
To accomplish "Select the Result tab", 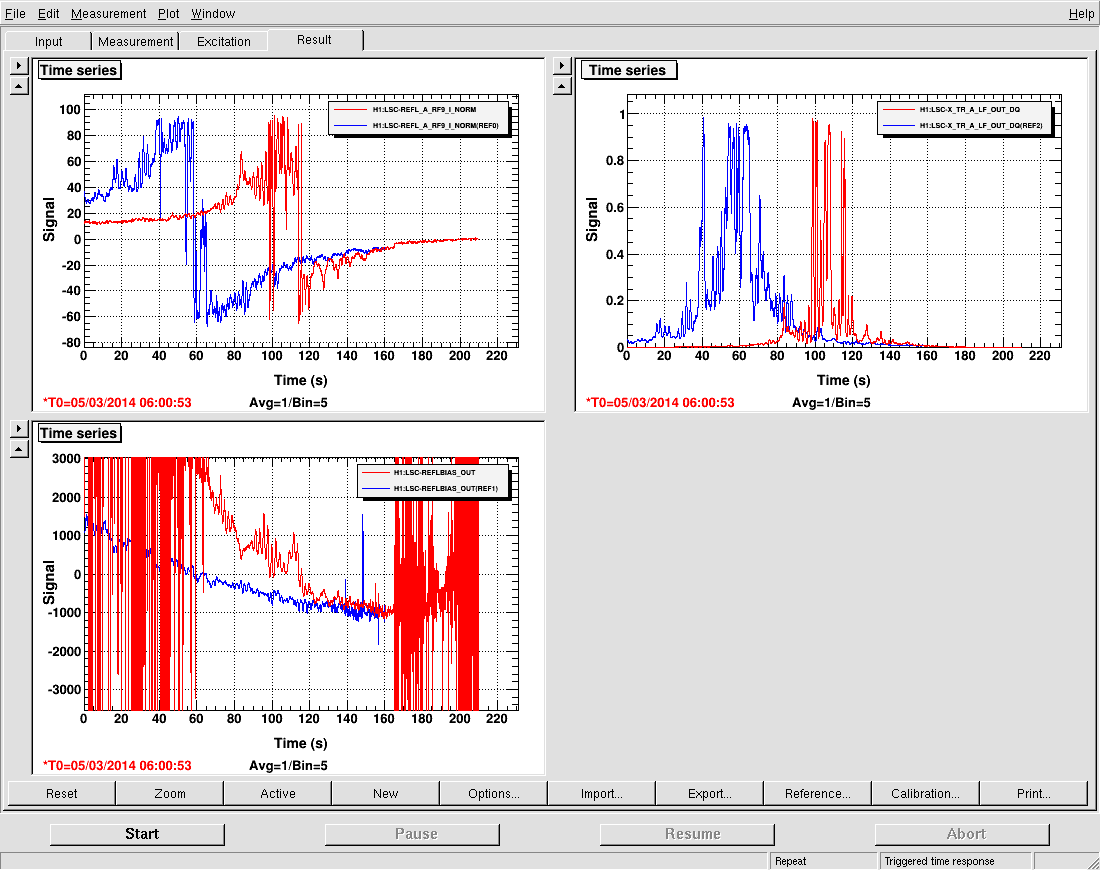I will click(x=314, y=40).
